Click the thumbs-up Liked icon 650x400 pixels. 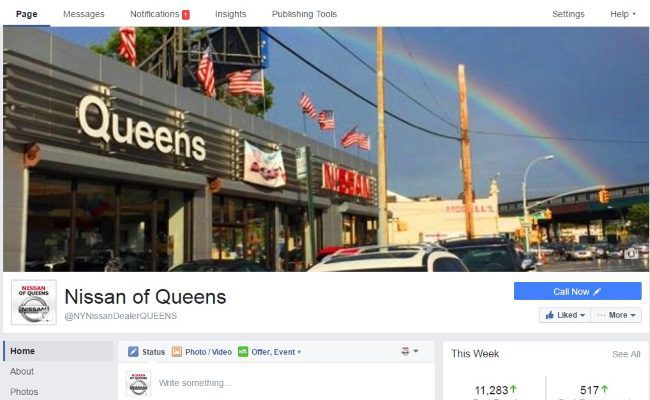coord(550,315)
